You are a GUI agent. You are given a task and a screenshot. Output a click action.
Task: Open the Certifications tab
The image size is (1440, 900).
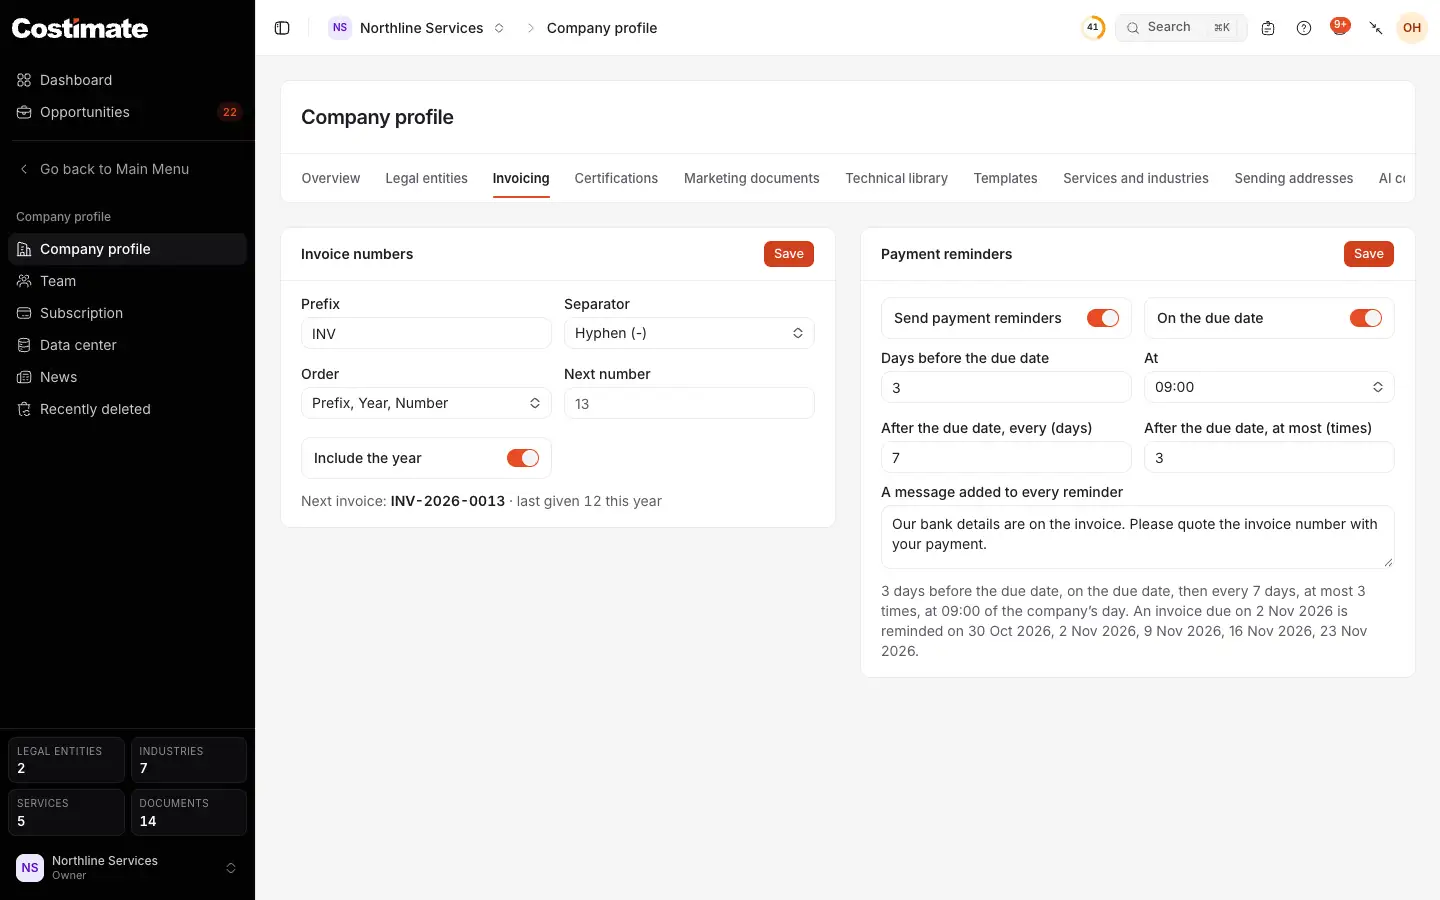click(616, 178)
